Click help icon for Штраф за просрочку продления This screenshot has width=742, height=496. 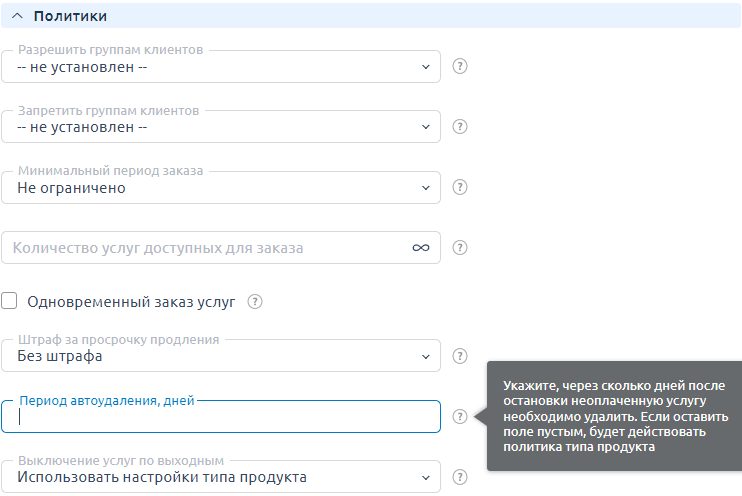coord(460,356)
